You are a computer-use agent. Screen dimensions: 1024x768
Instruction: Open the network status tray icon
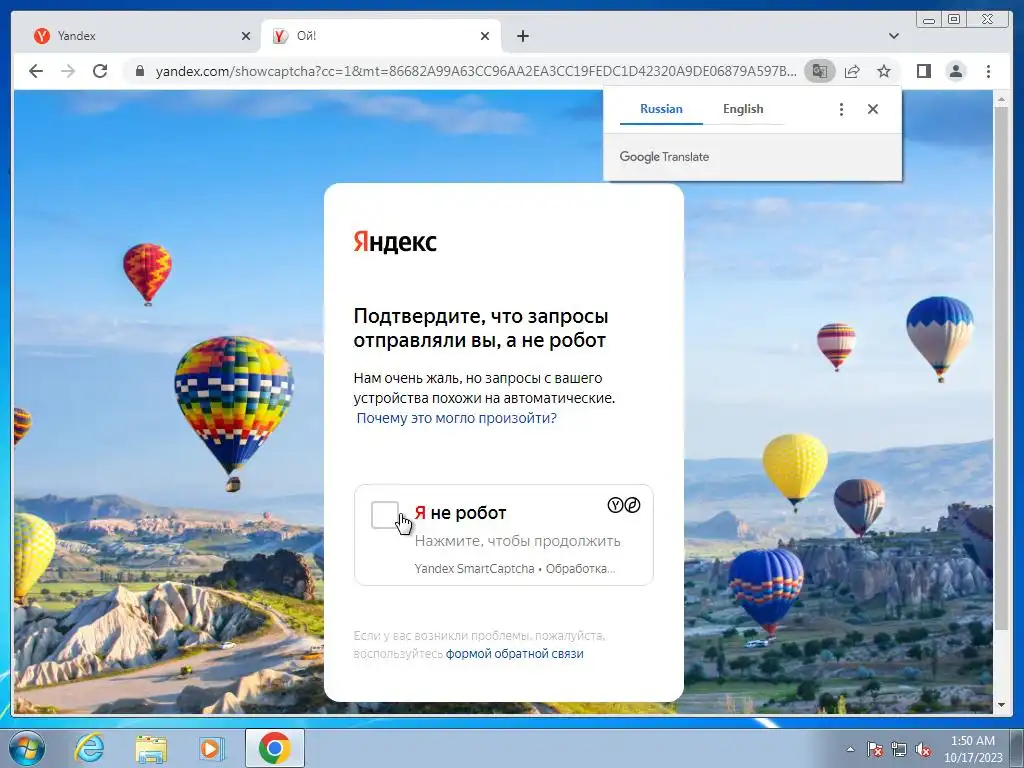click(x=899, y=749)
